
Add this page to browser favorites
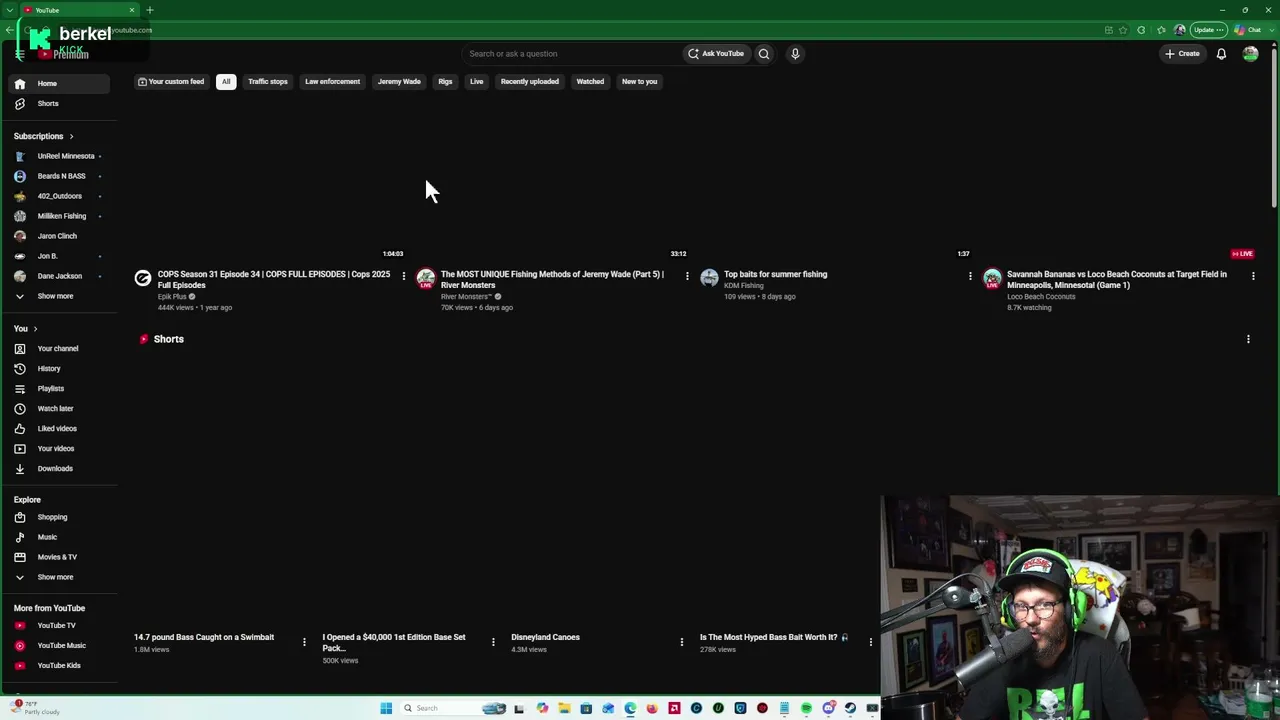click(x=1123, y=30)
